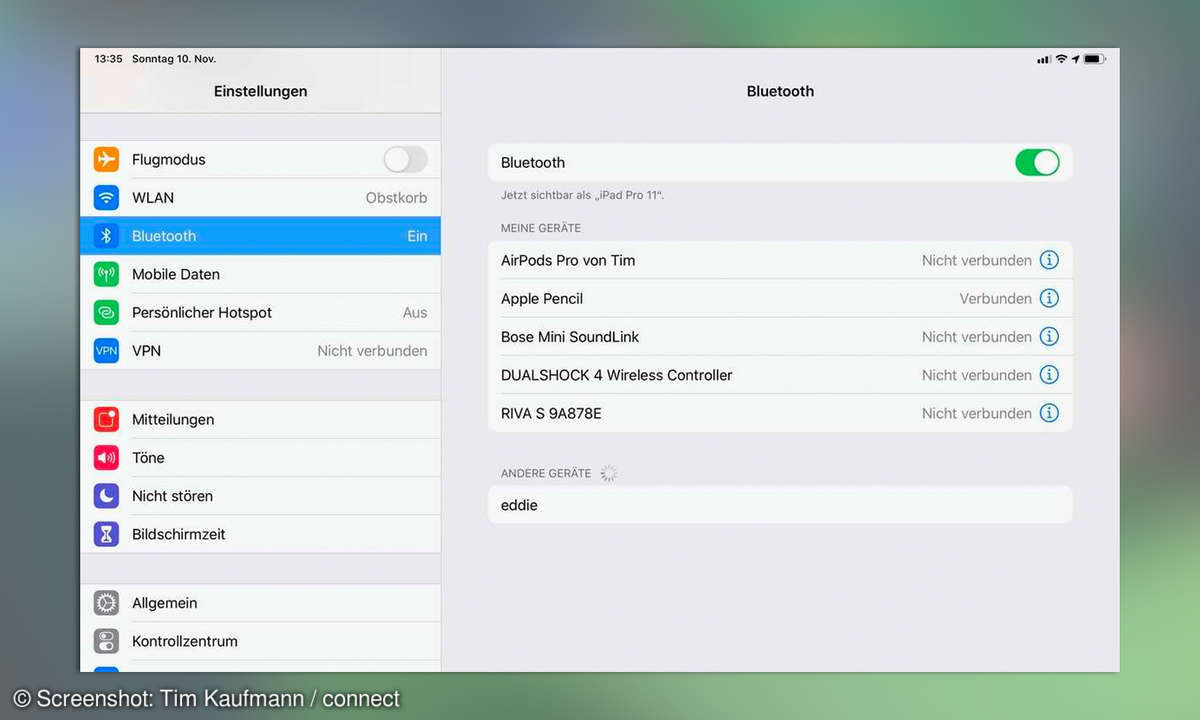Open Töne settings
Image resolution: width=1200 pixels, height=720 pixels.
click(260, 458)
